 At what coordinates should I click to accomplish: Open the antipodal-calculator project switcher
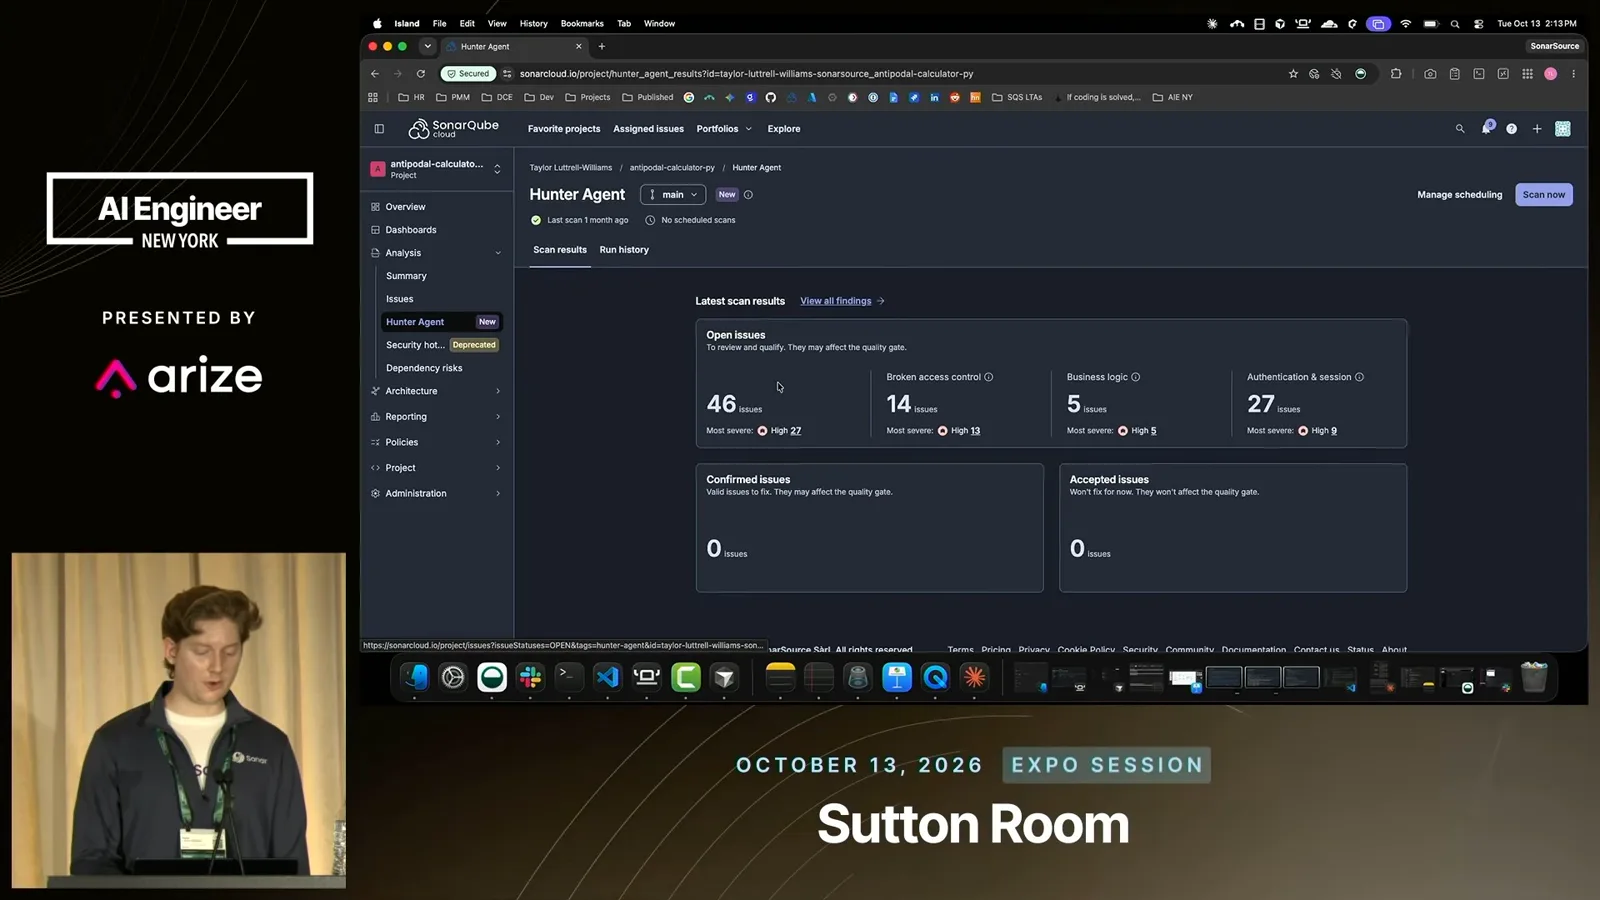437,169
